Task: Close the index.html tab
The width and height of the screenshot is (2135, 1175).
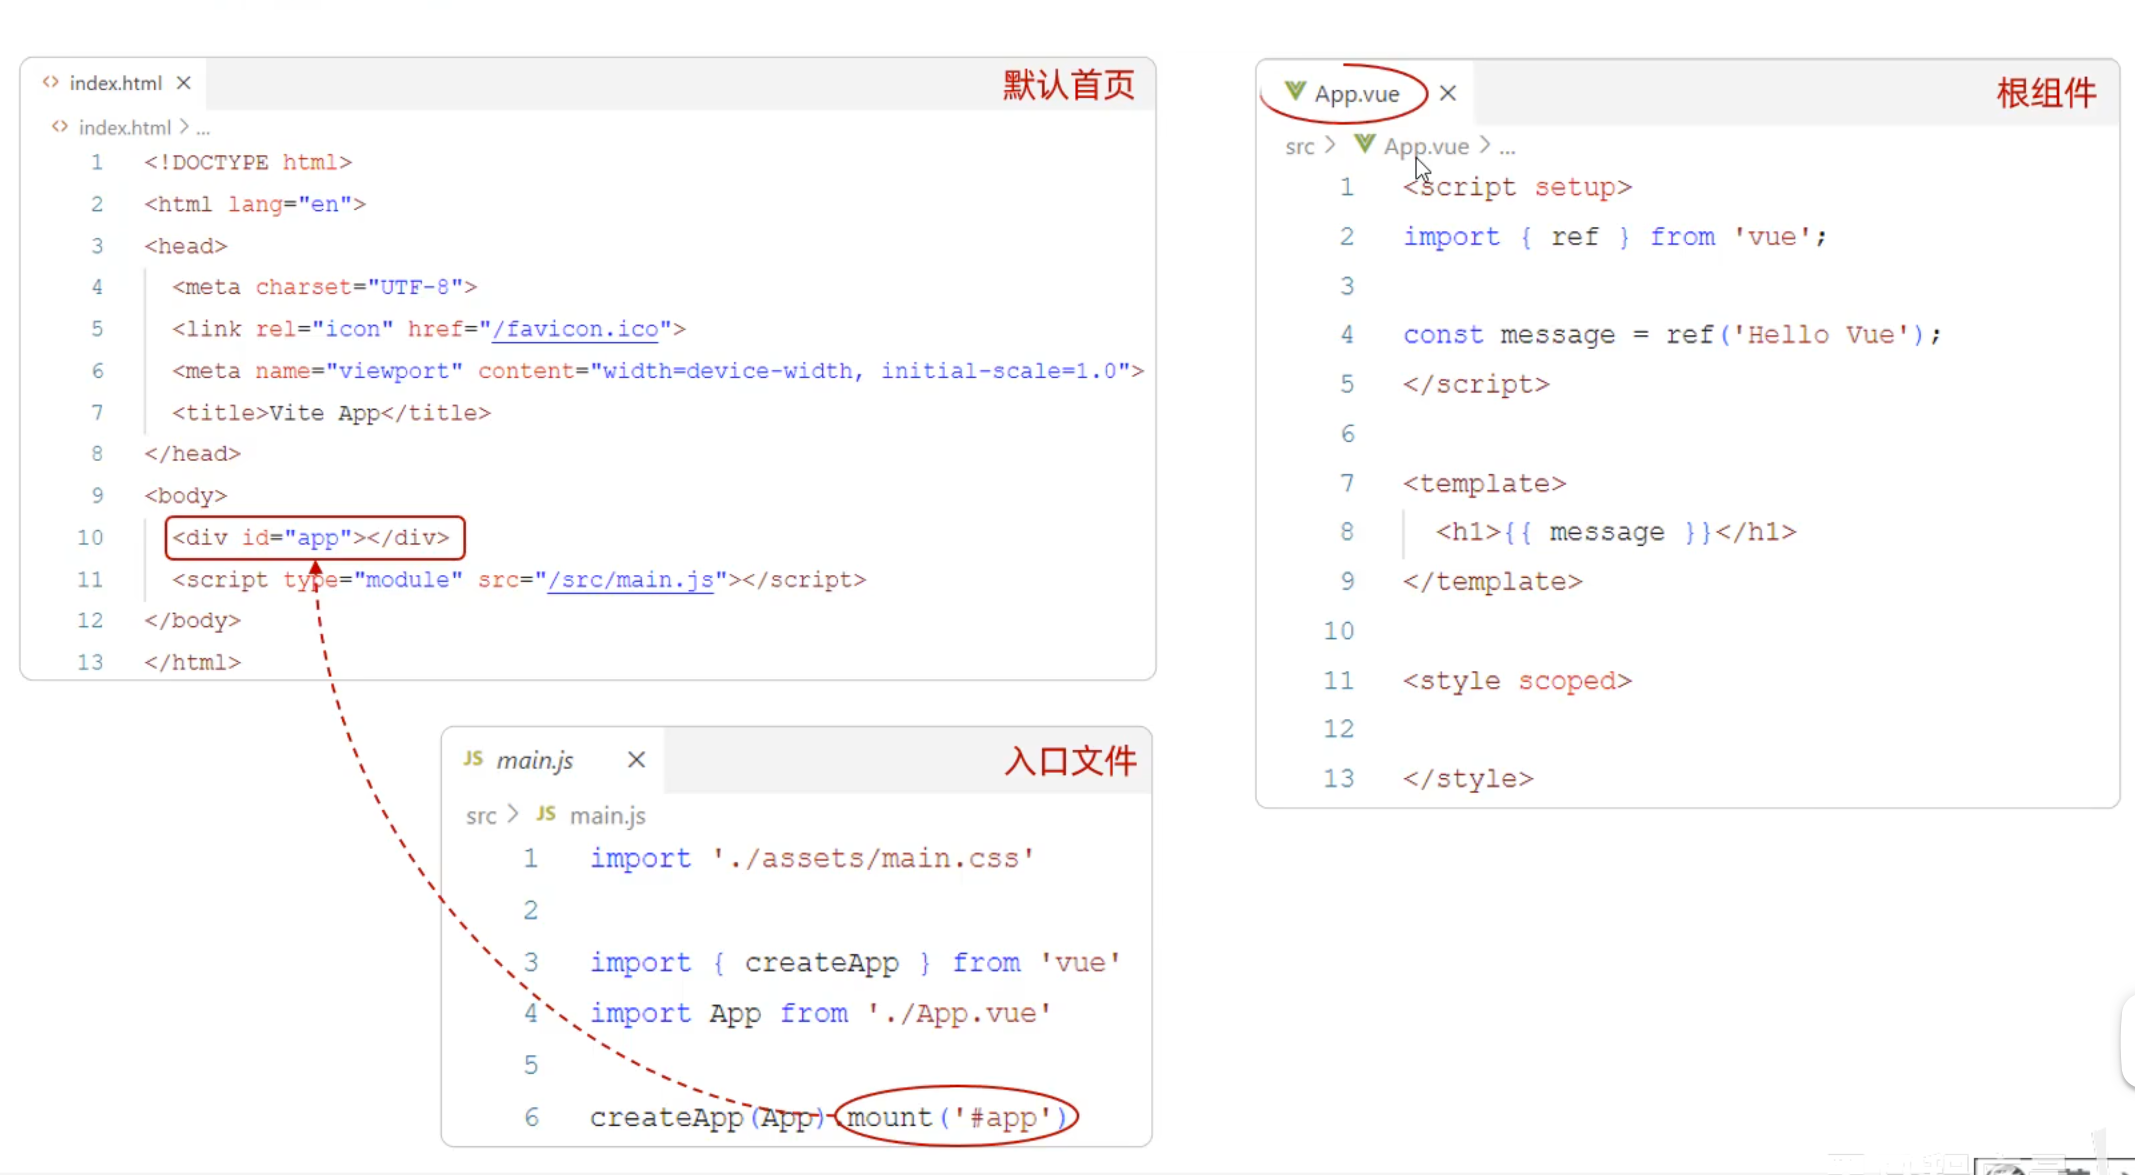Action: (x=183, y=83)
